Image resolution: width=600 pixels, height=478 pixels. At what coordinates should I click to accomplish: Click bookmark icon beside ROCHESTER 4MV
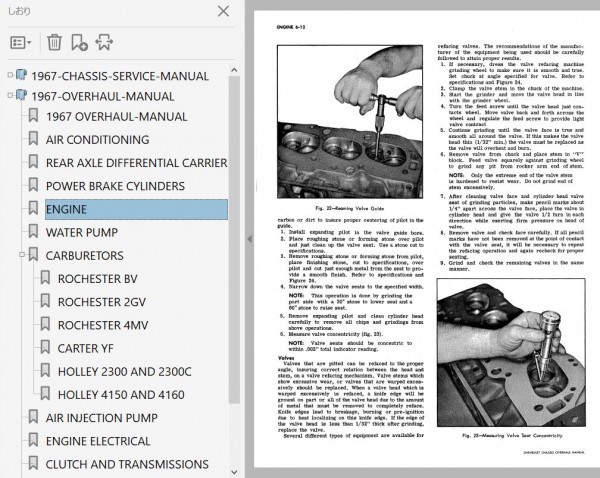pos(45,324)
